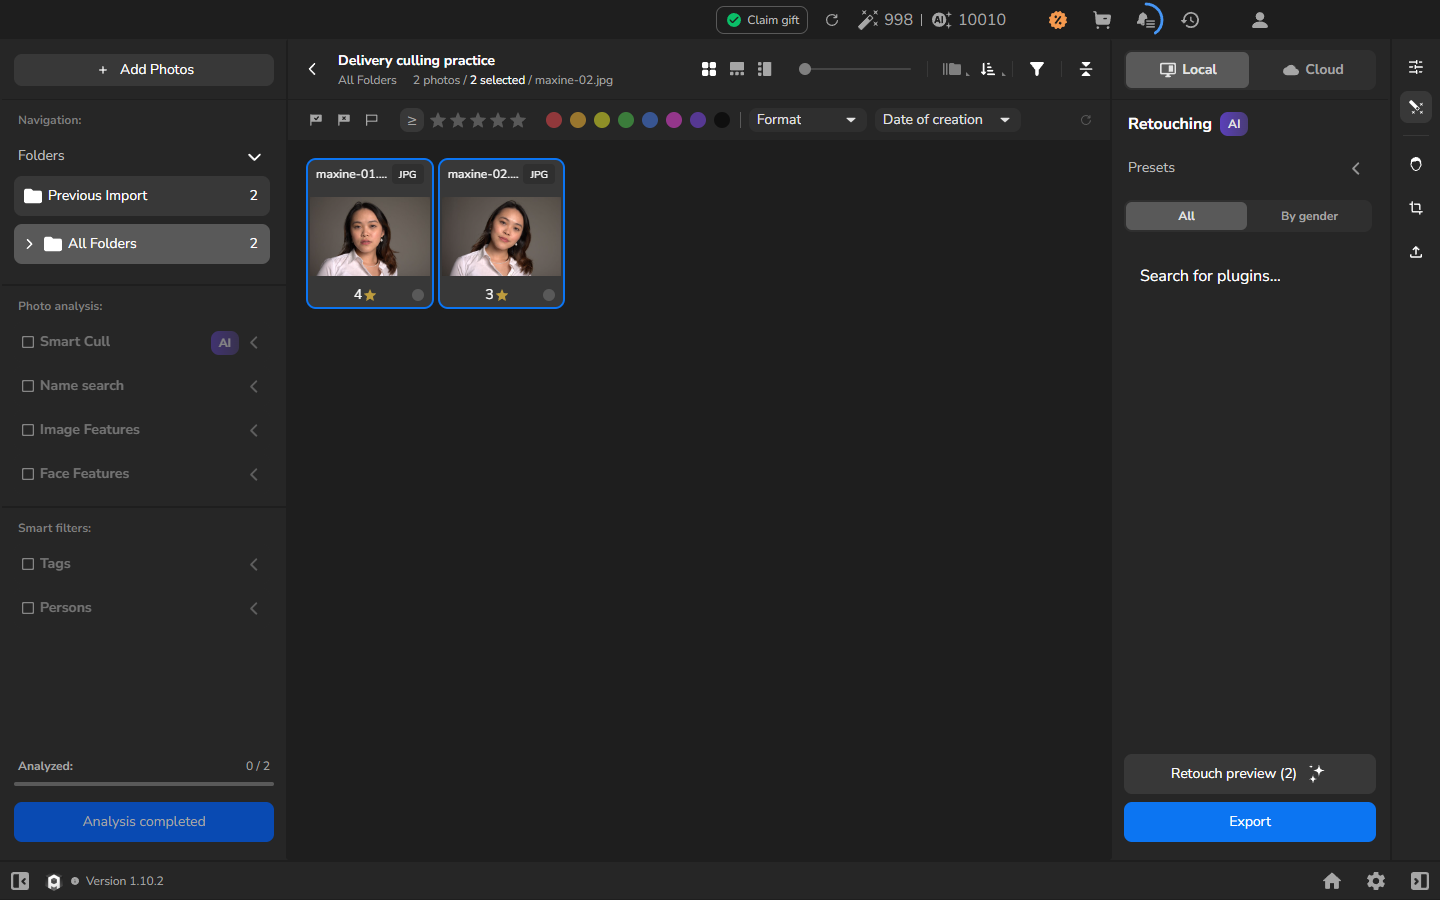This screenshot has height=900, width=1440.
Task: Click the blue Export button
Action: (1250, 822)
